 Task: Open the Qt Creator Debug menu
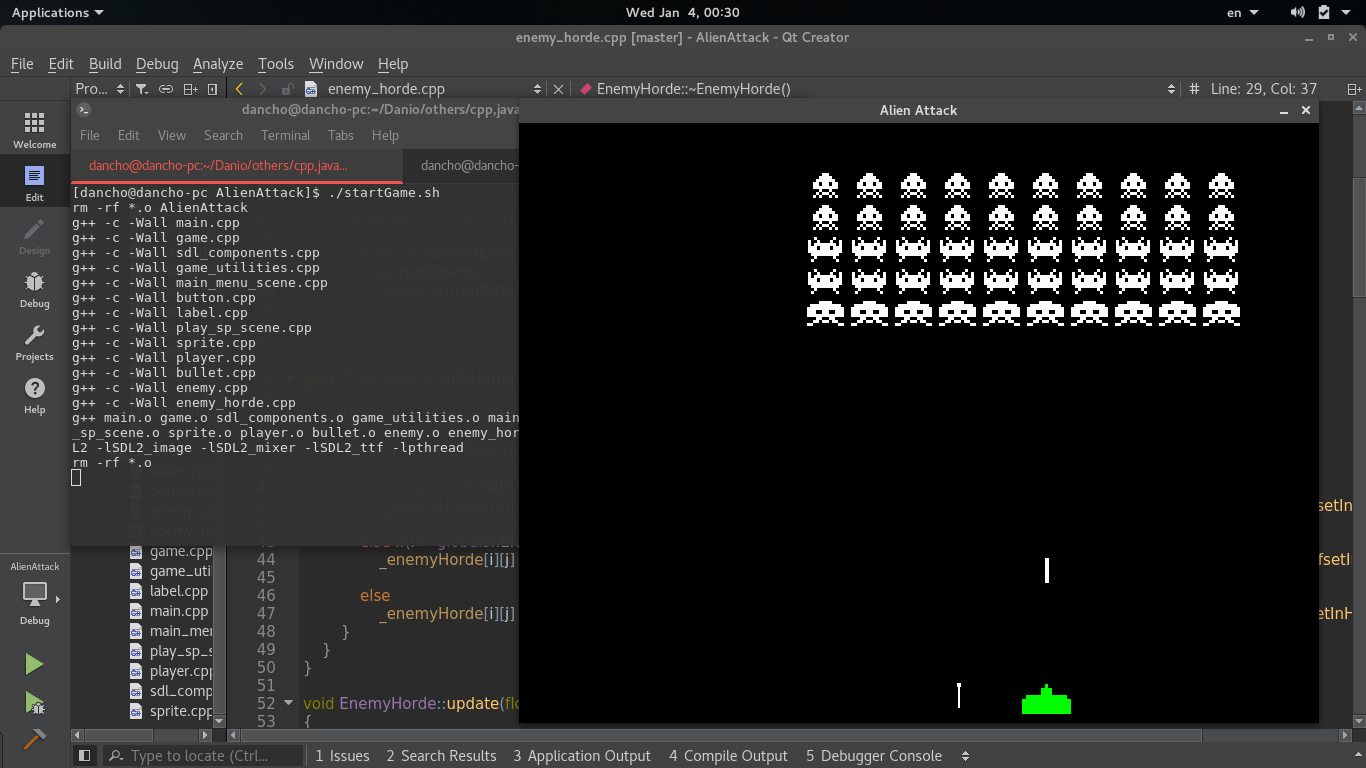(x=157, y=63)
